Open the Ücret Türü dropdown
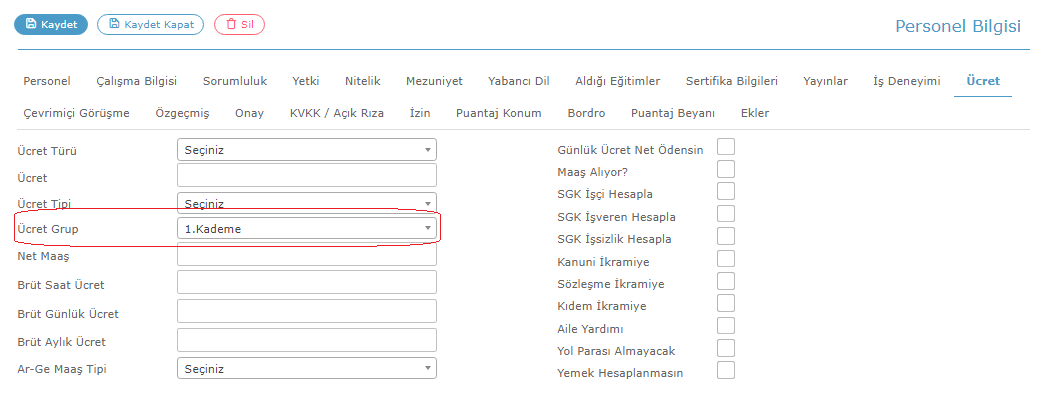Screen dimensions: 1050x401 307,150
